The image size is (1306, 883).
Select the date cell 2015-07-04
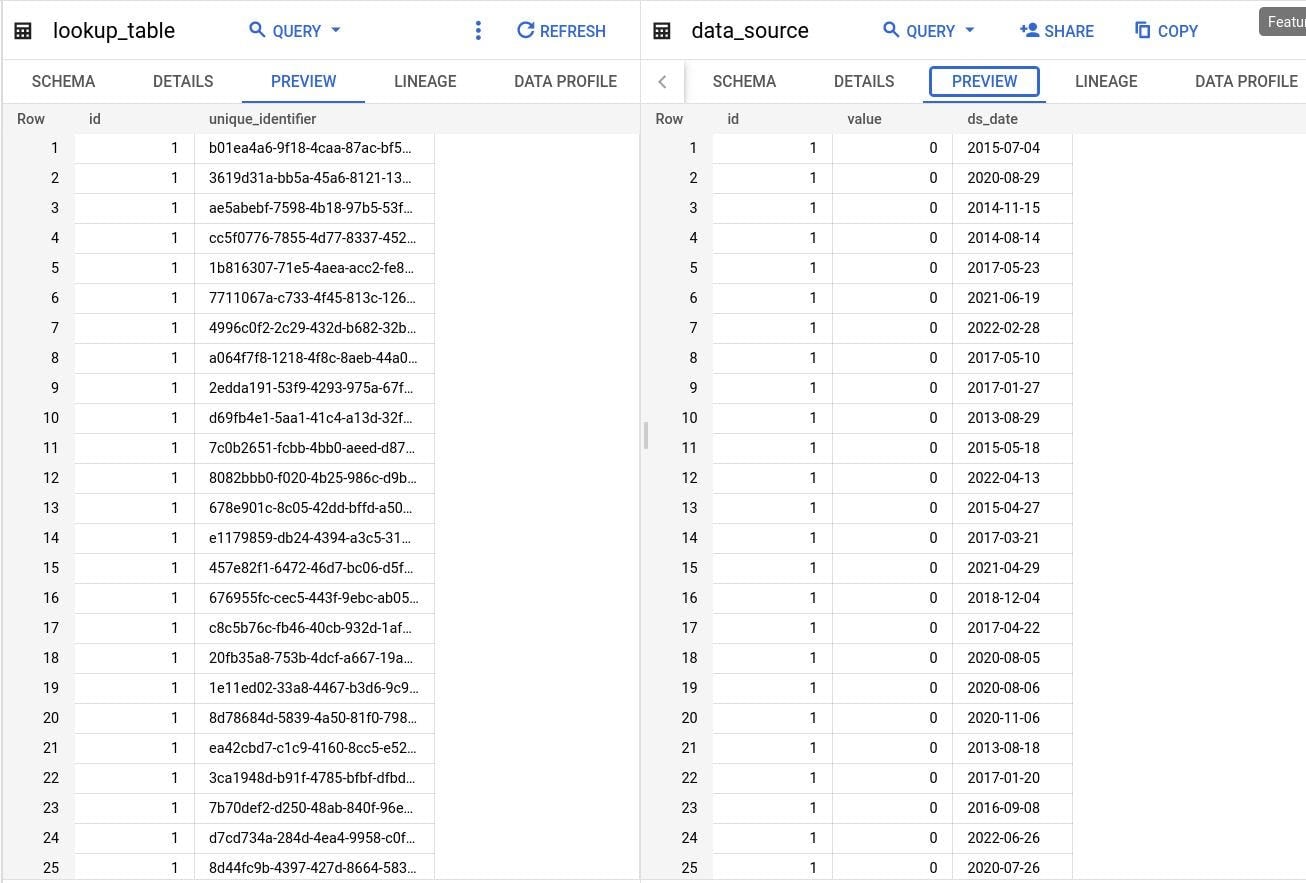(x=1012, y=148)
